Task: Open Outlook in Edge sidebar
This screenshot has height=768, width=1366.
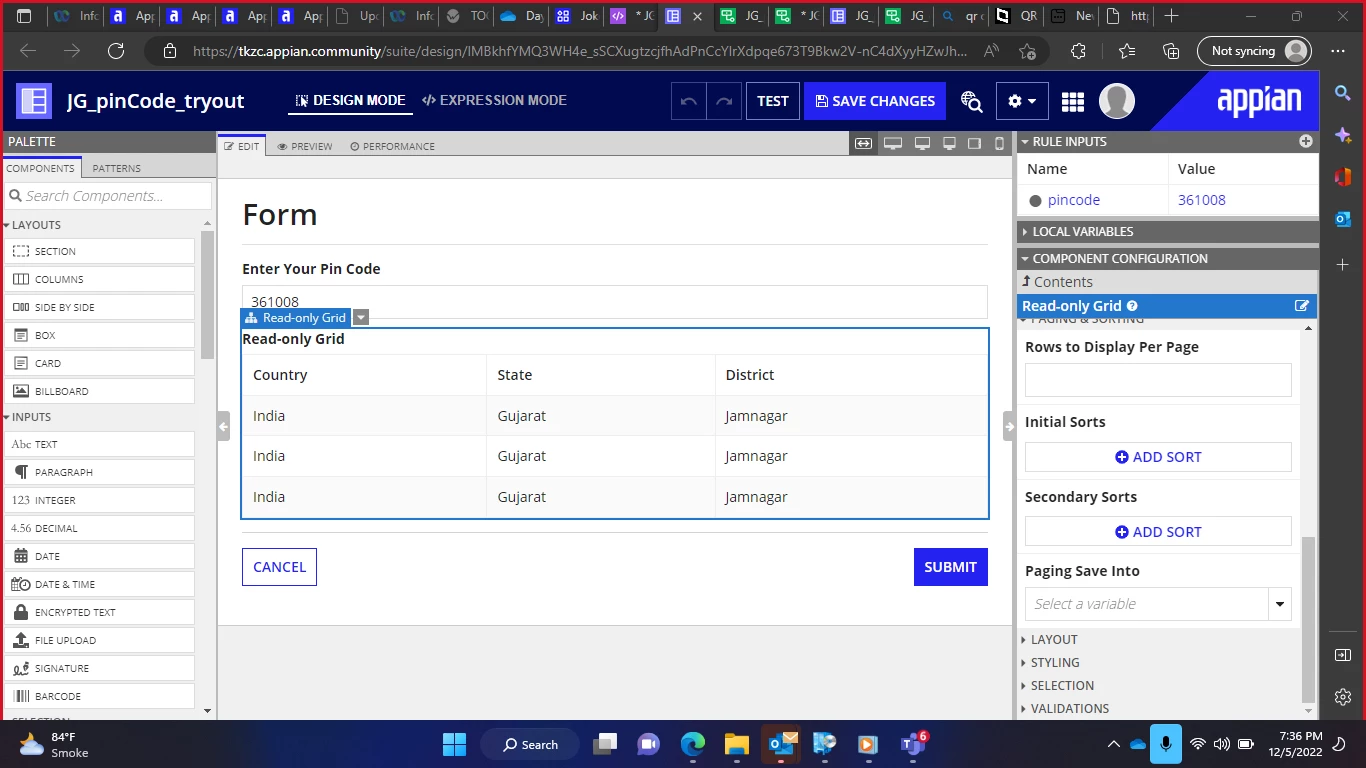Action: pos(1342,219)
